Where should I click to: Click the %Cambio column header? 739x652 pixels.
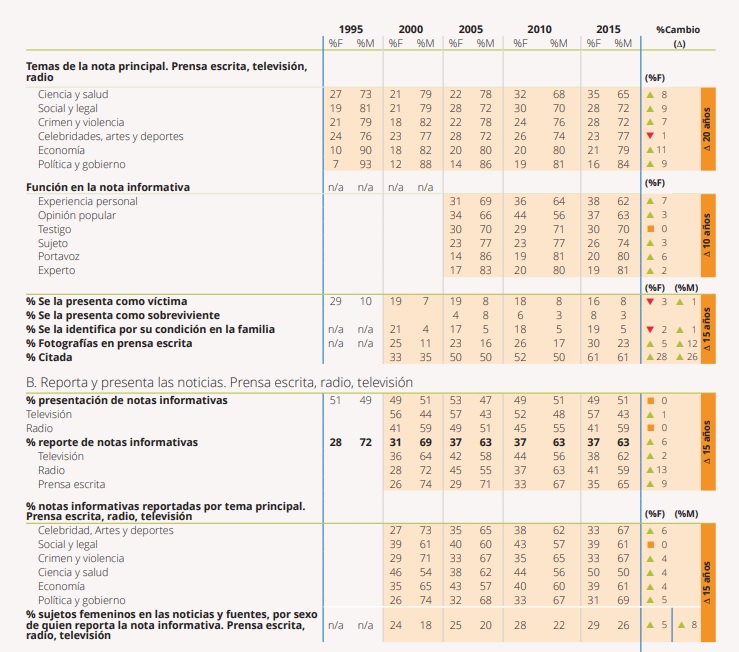678,30
